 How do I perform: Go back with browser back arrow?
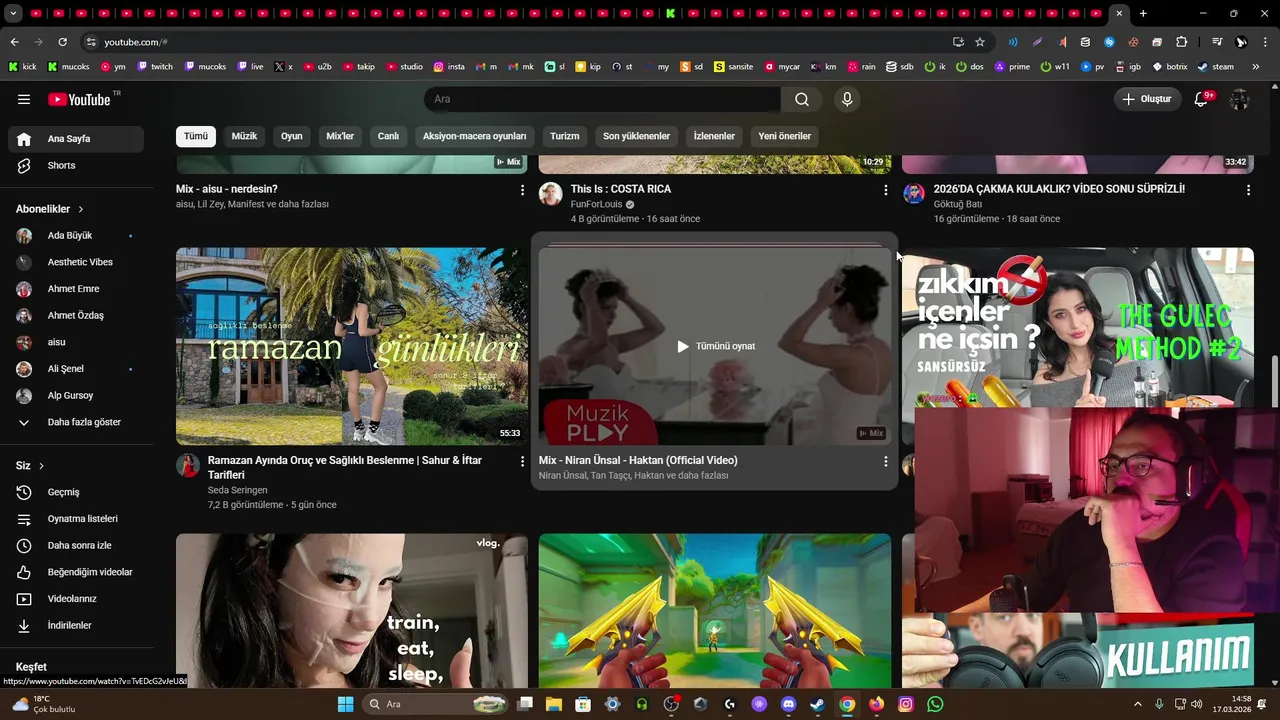[14, 42]
